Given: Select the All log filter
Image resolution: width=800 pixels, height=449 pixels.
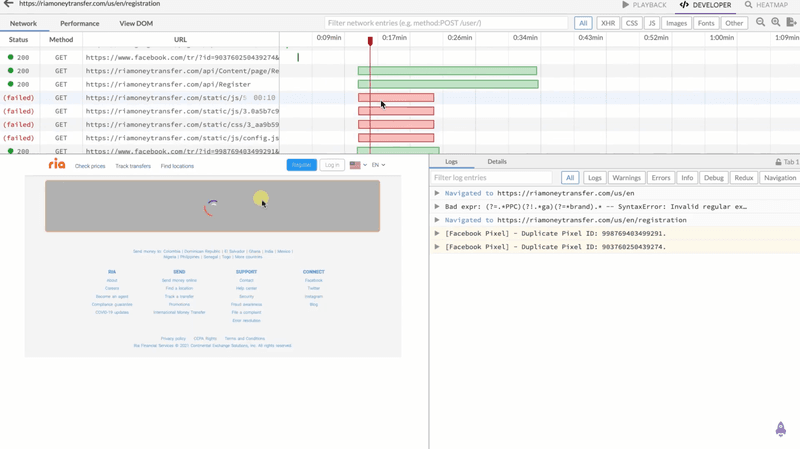Looking at the screenshot, I should (x=570, y=178).
